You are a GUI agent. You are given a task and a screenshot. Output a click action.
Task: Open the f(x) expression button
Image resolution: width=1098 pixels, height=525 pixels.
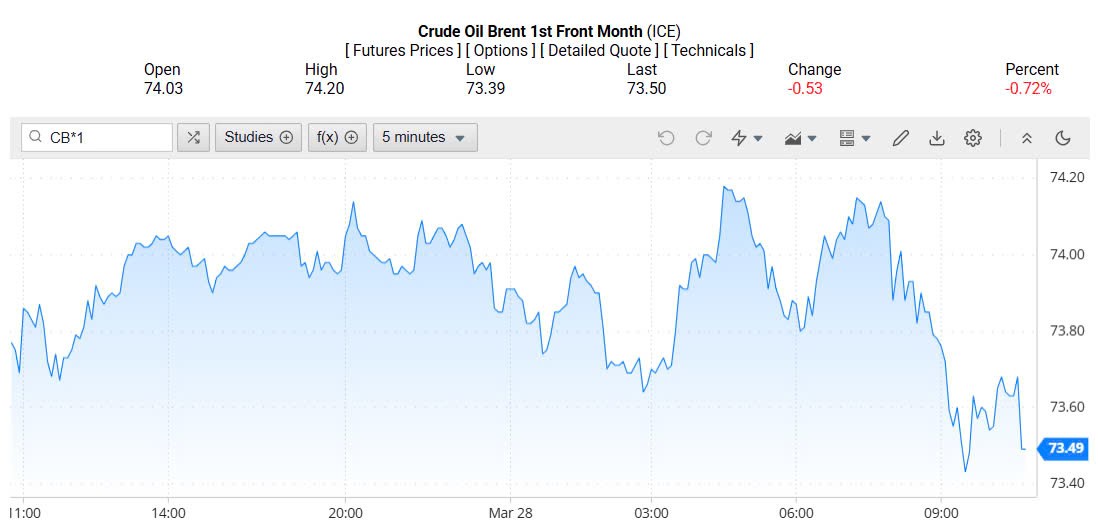337,138
